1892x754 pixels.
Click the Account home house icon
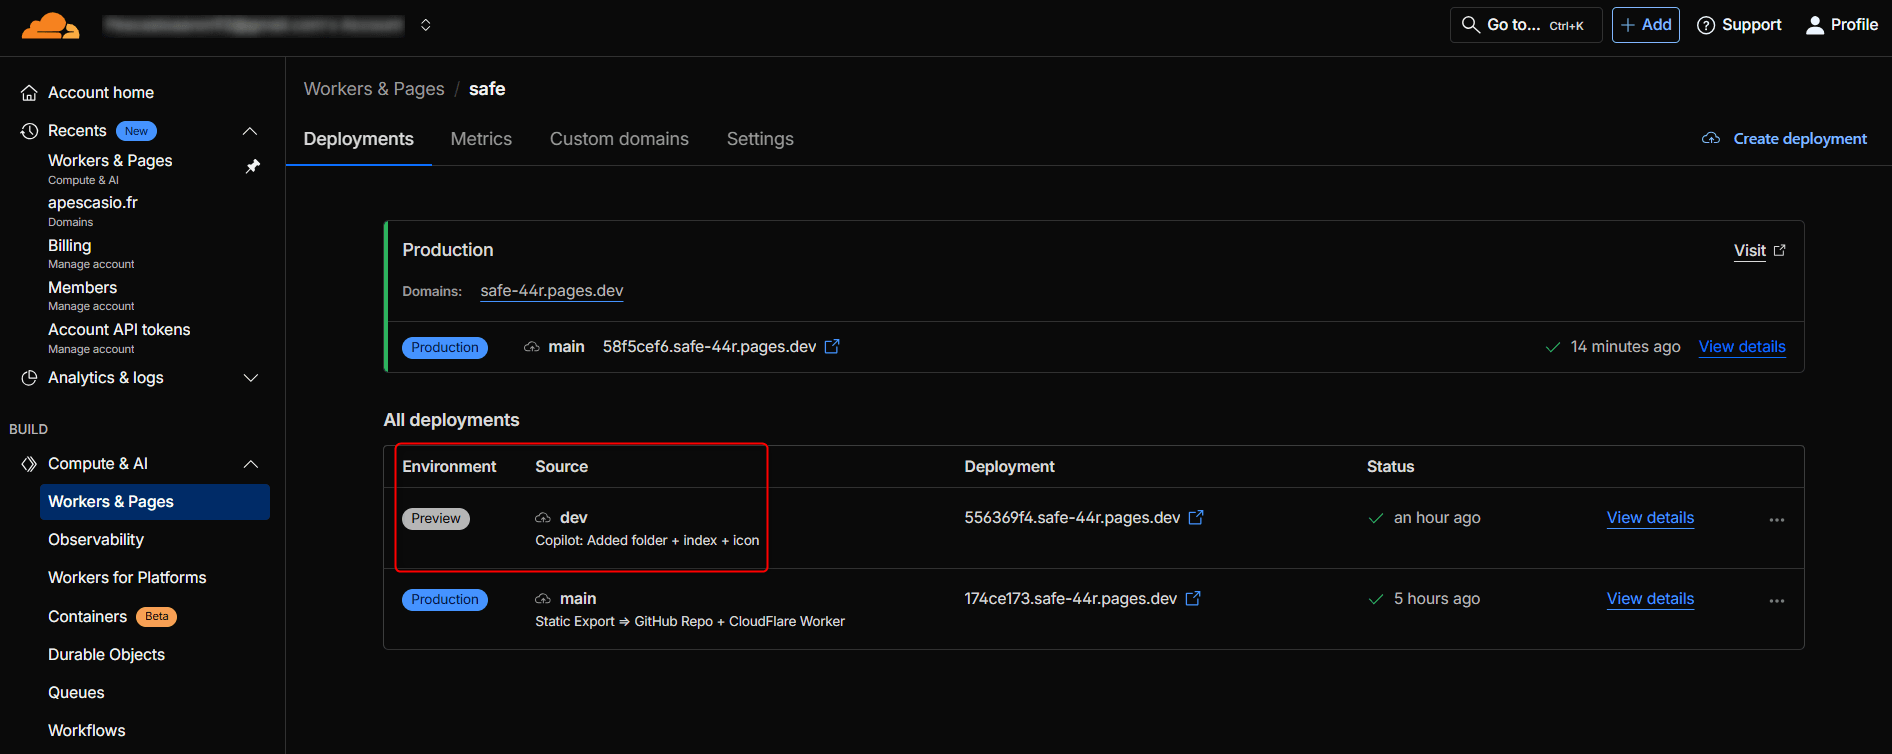pyautogui.click(x=29, y=93)
